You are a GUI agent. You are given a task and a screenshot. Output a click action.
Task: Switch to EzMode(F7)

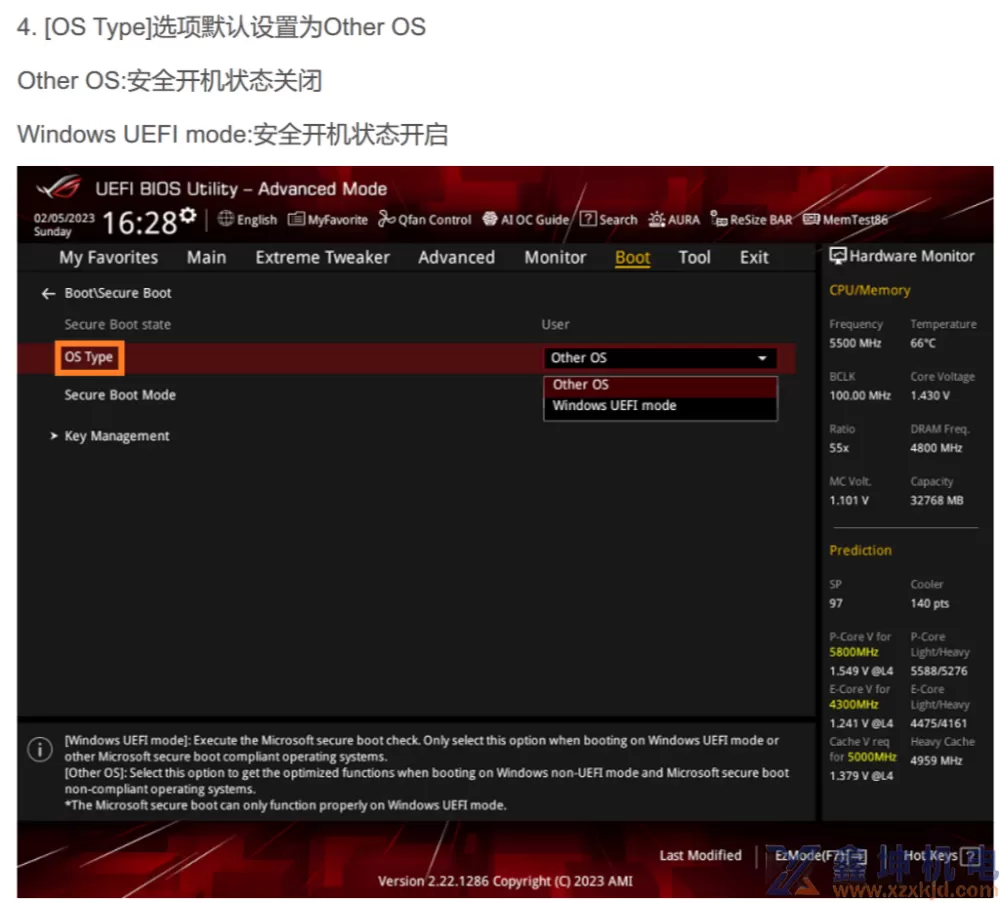[x=820, y=856]
